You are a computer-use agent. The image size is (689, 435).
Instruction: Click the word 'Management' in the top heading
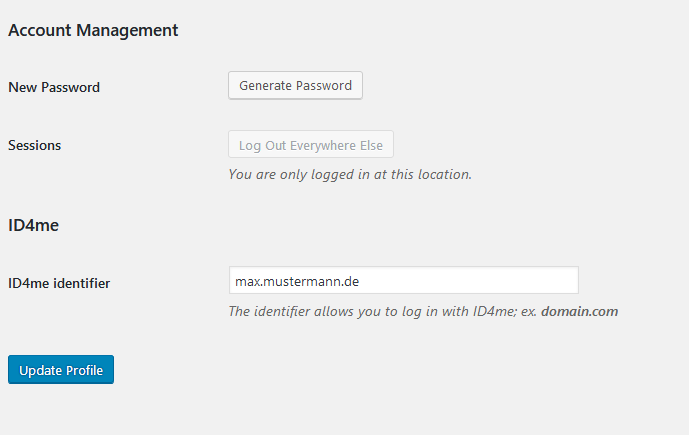pos(127,30)
